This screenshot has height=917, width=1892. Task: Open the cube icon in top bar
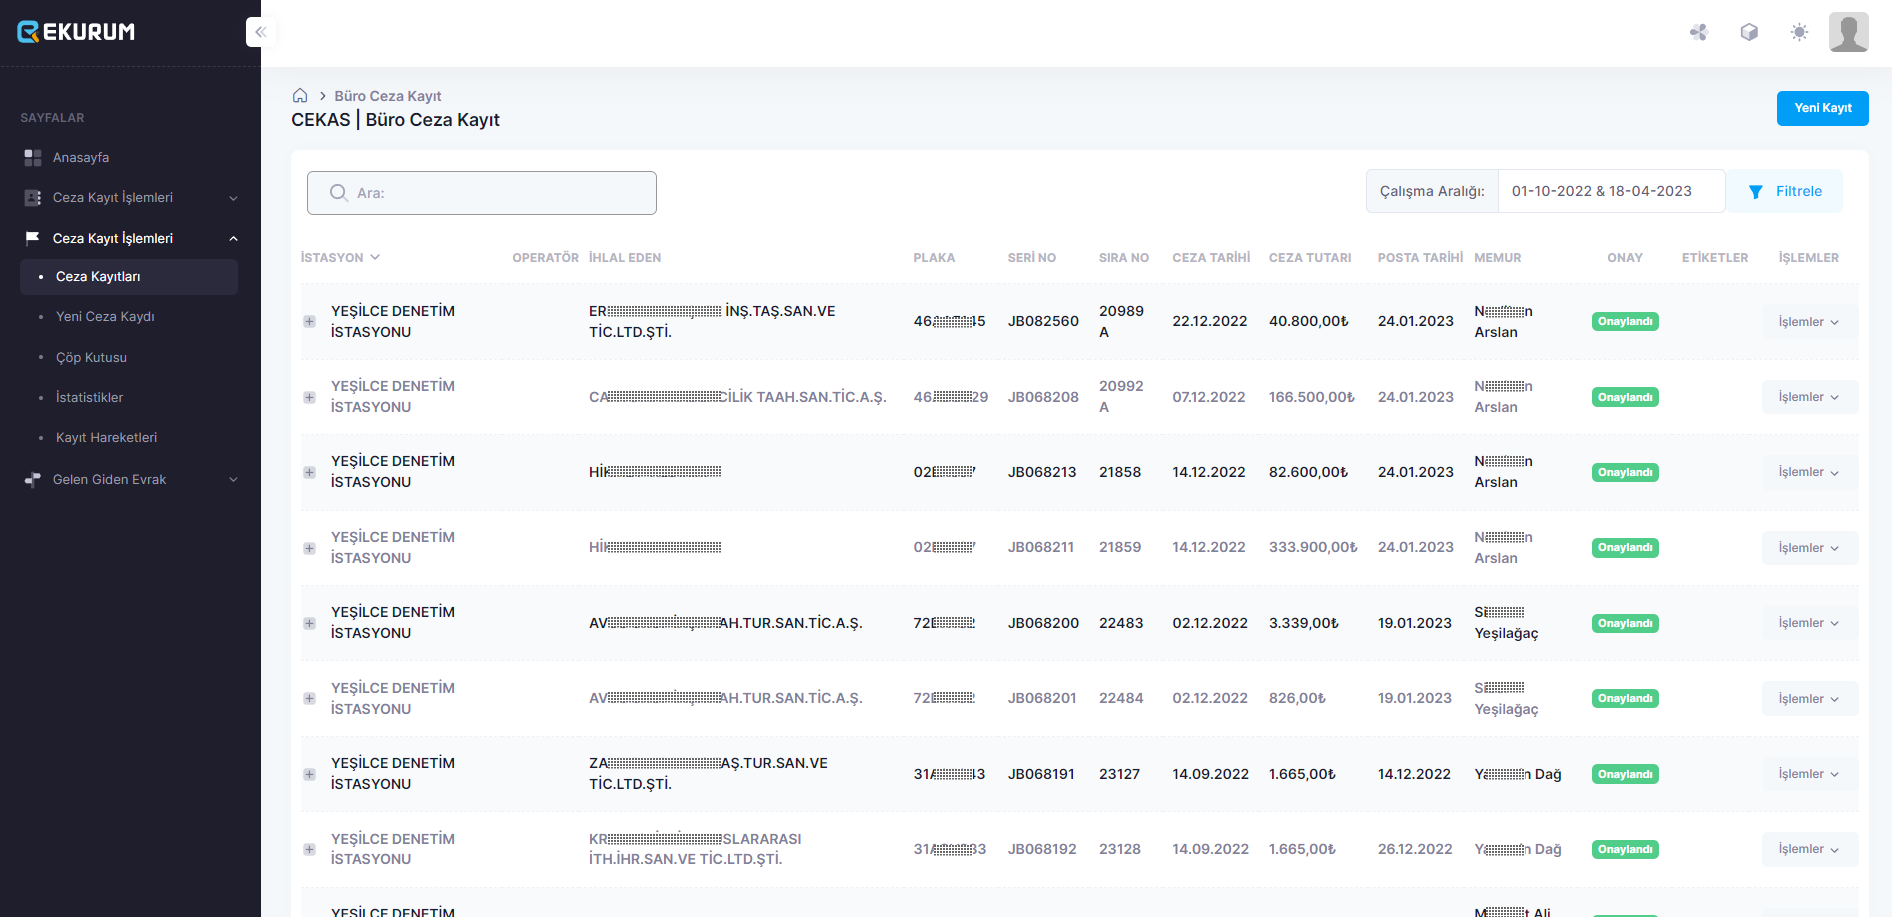pos(1749,32)
